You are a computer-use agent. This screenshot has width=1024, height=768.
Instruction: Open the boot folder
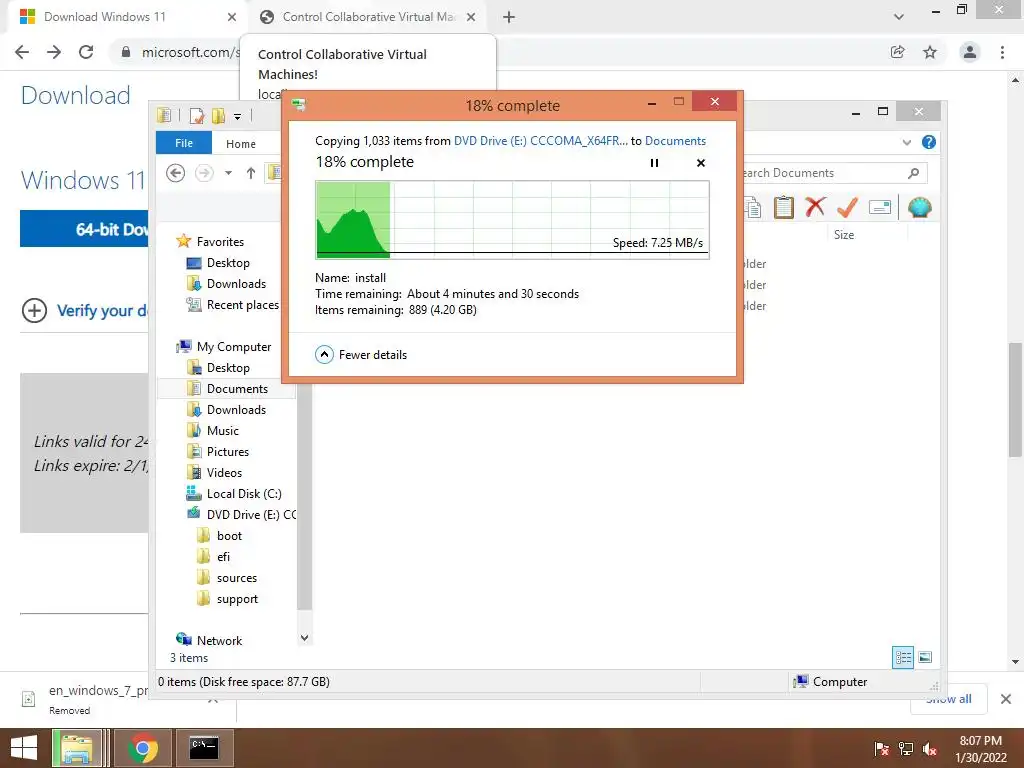pyautogui.click(x=229, y=536)
